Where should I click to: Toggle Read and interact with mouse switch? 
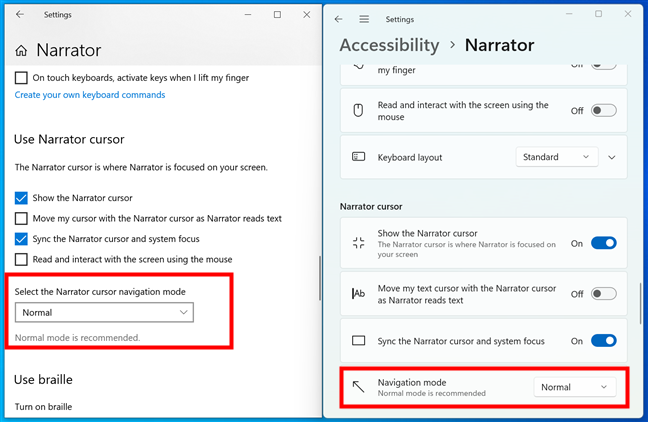click(603, 110)
